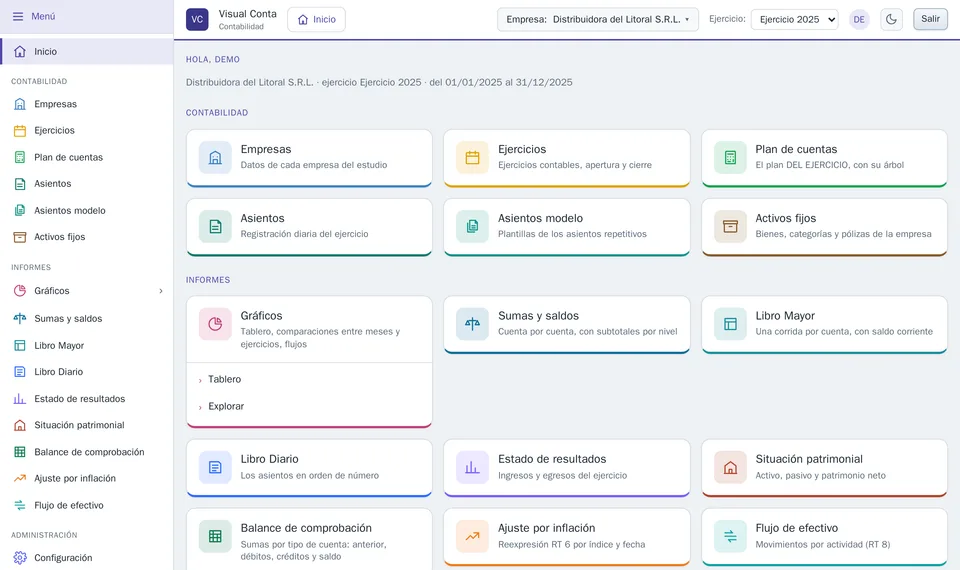Click the VC app logo
Viewport: 960px width, 570px height.
(197, 20)
